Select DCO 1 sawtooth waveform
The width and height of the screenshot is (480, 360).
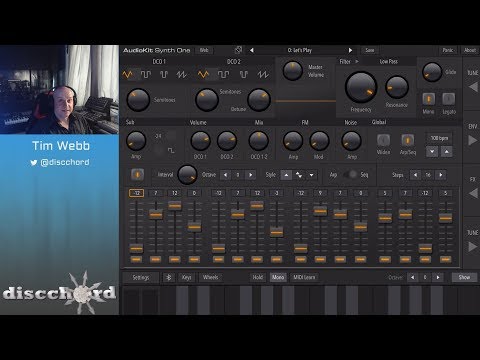pos(182,74)
